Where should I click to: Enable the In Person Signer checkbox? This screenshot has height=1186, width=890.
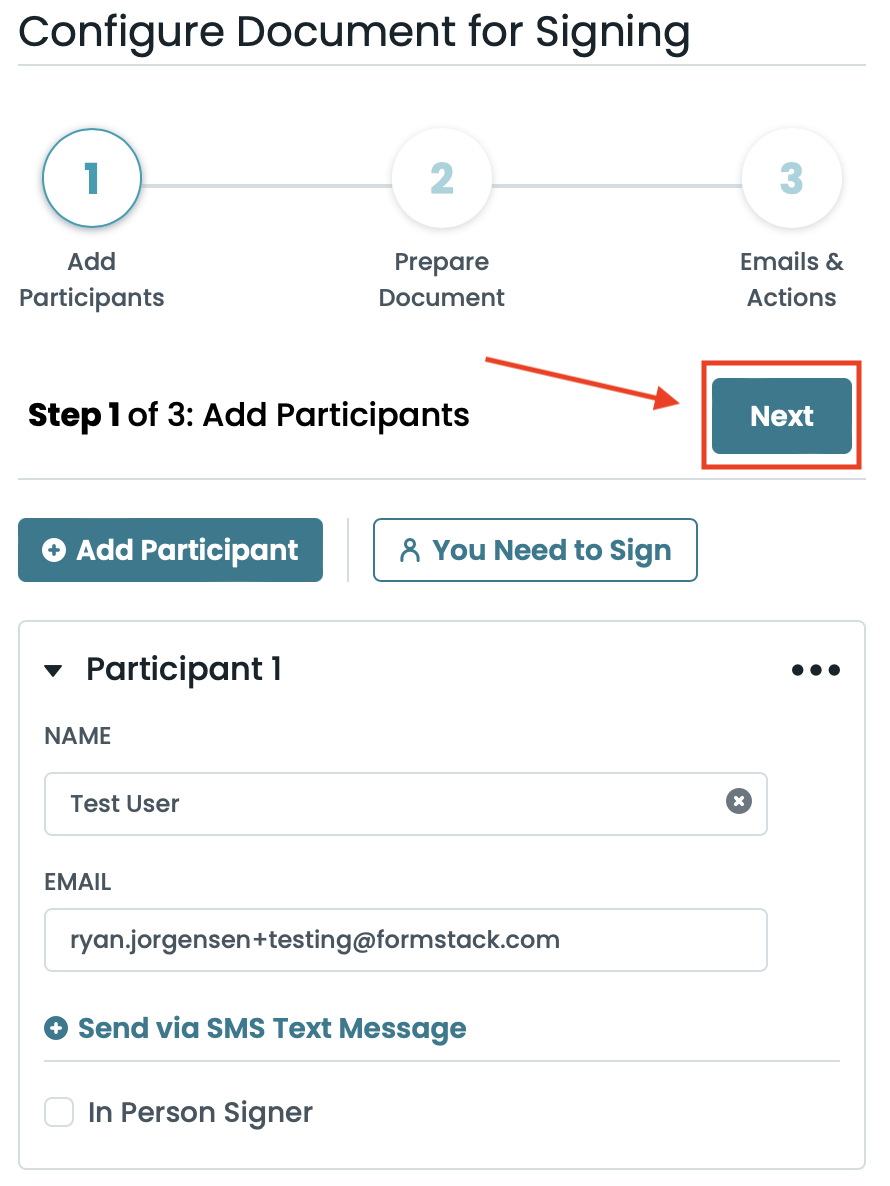60,1112
